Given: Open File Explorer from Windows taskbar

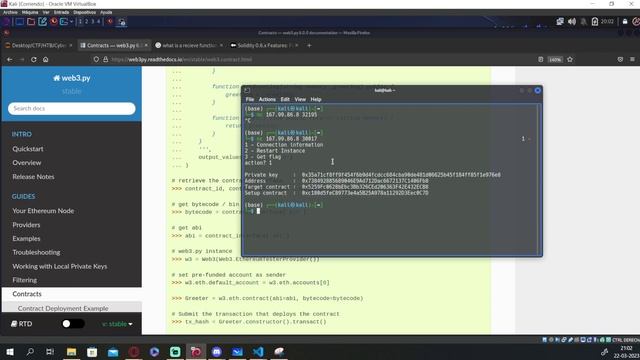Looking at the screenshot, I should click(x=71, y=352).
